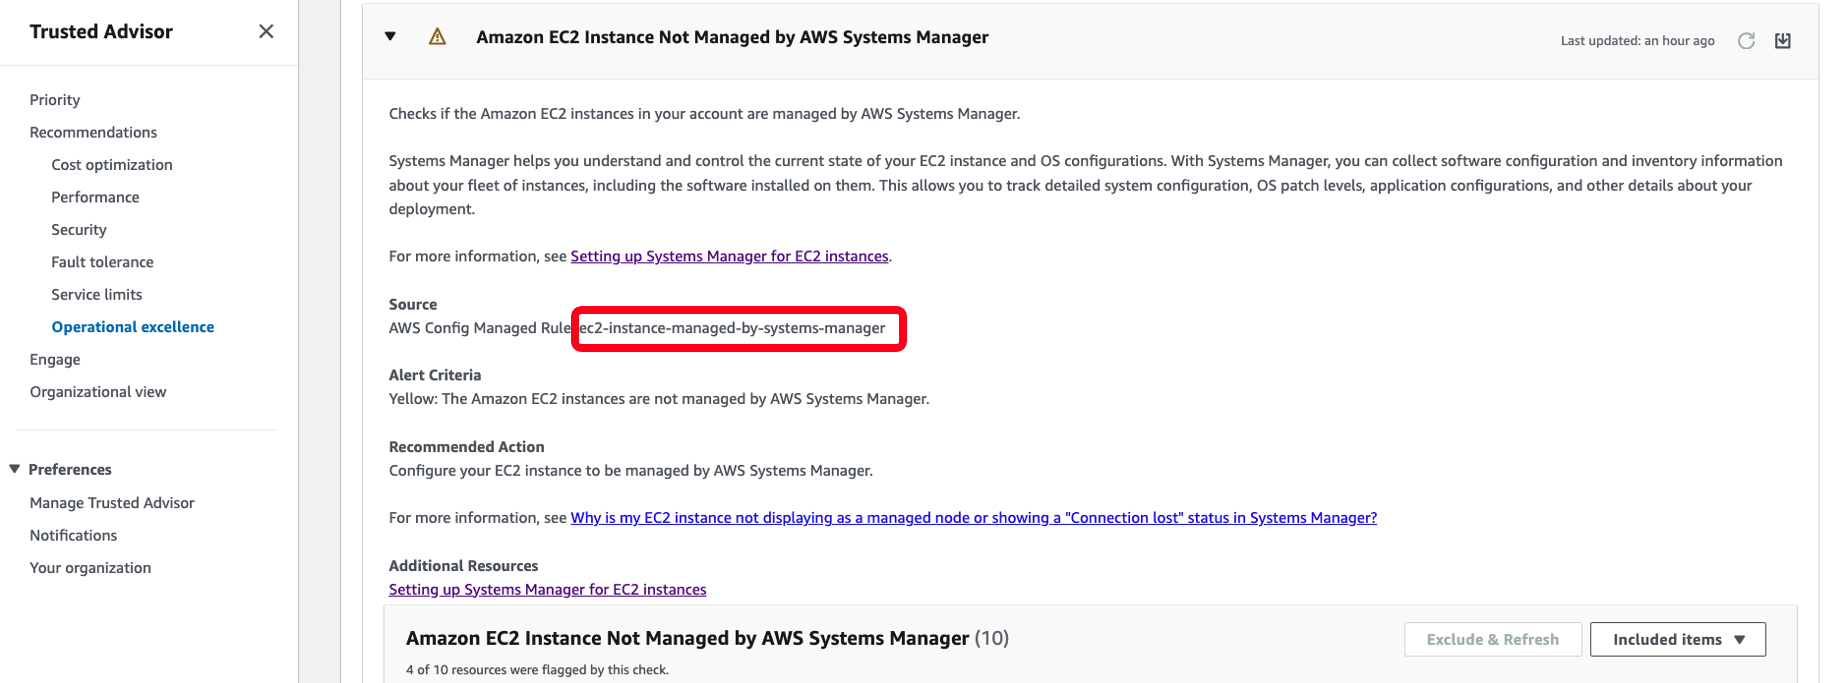The width and height of the screenshot is (1827, 683).
Task: Close the Trusted Advisor side panel
Action: click(x=266, y=31)
